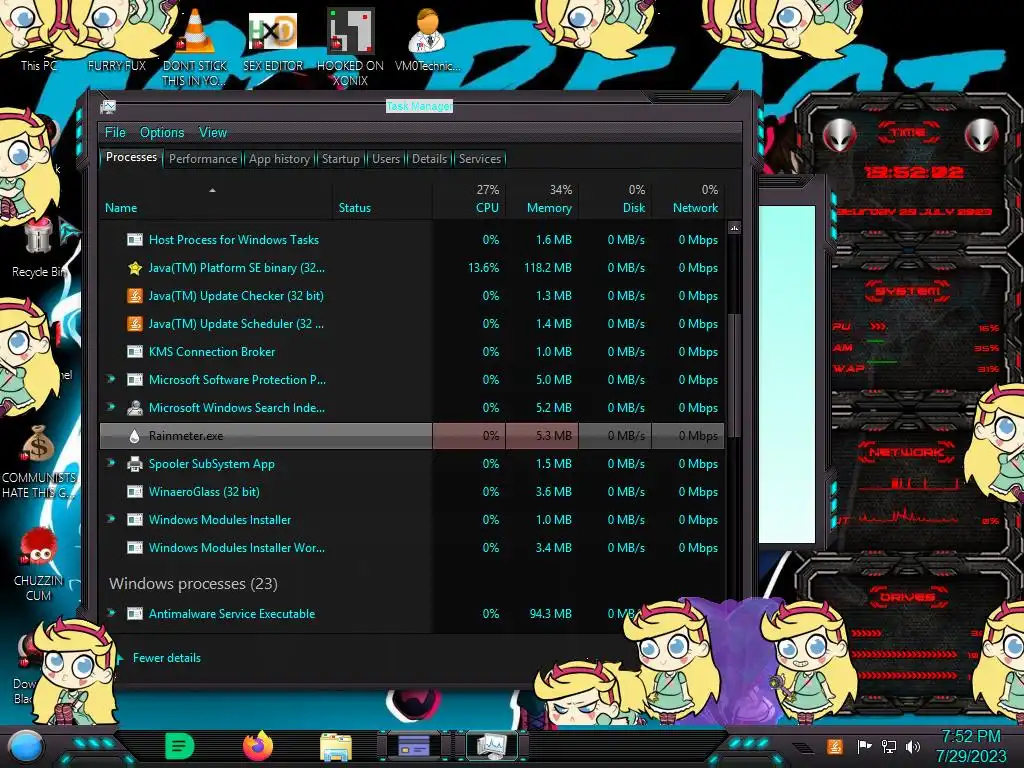Click the Spooler SubSystem App printer icon

135,464
